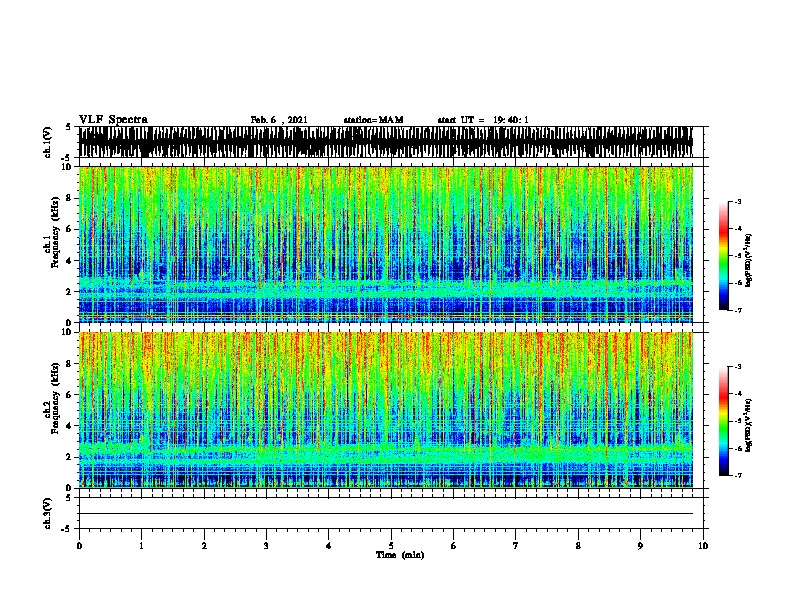Click the "2" minute tick on time axis

204,546
